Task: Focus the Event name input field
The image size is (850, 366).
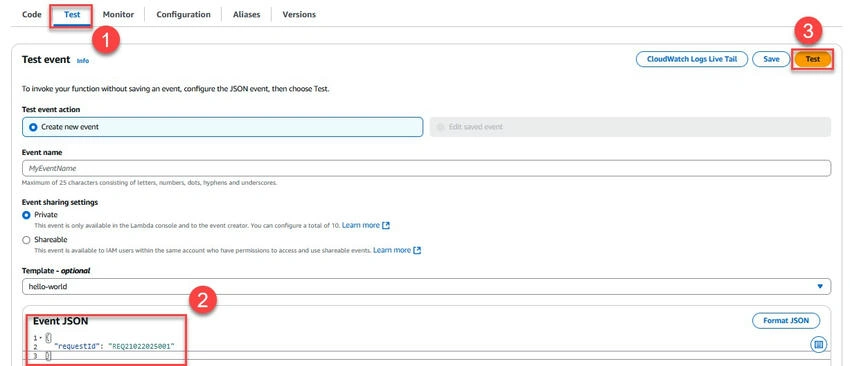Action: 426,168
